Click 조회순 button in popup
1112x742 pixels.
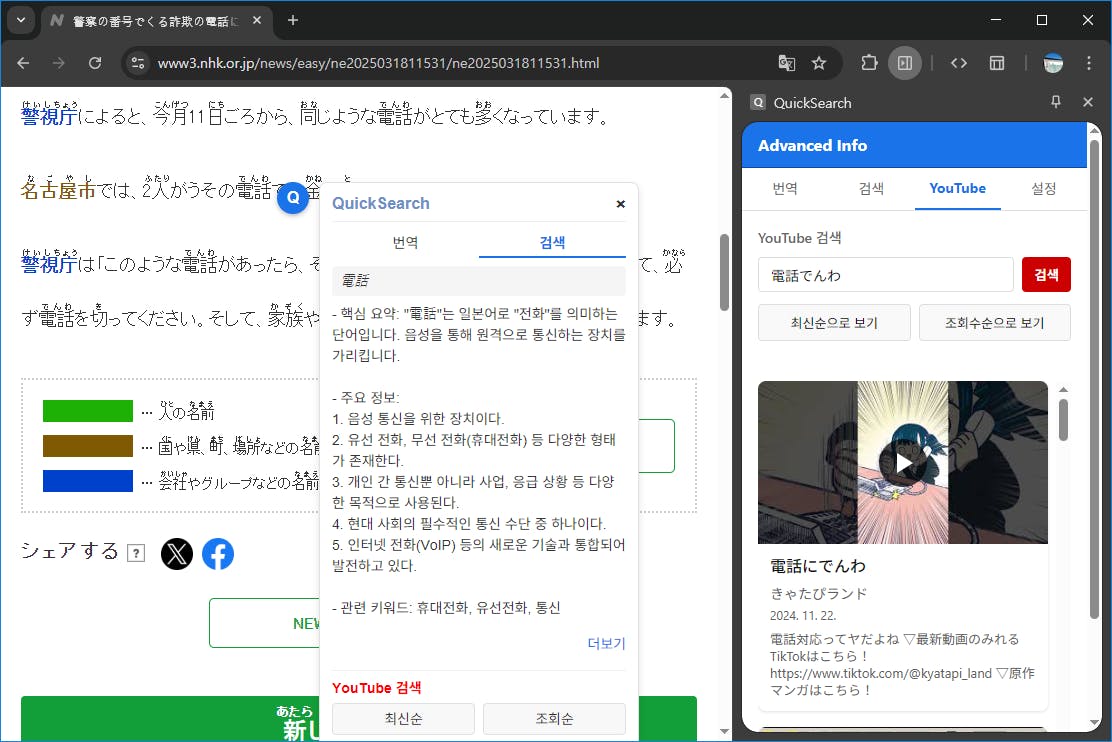(x=554, y=719)
